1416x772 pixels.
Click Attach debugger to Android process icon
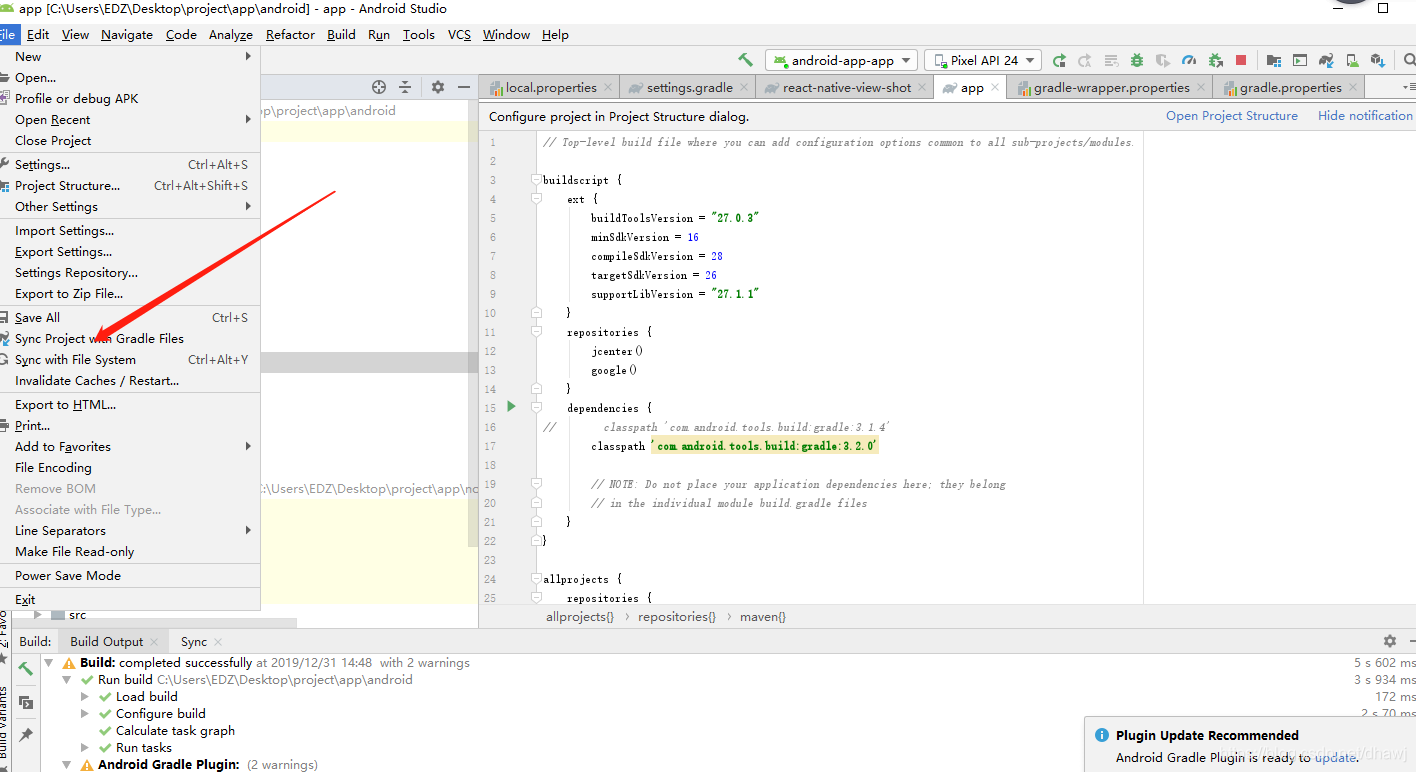coord(1215,60)
